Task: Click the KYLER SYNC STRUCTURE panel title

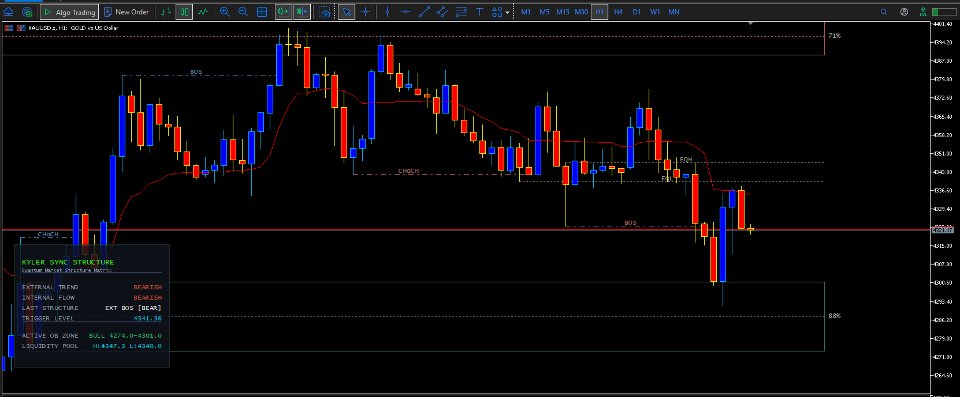Action: 67,262
